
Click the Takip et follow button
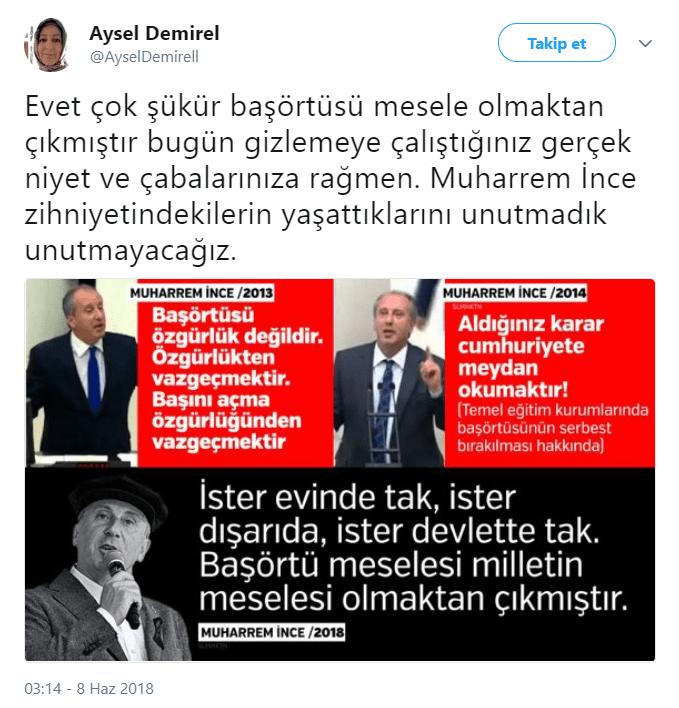pos(556,43)
